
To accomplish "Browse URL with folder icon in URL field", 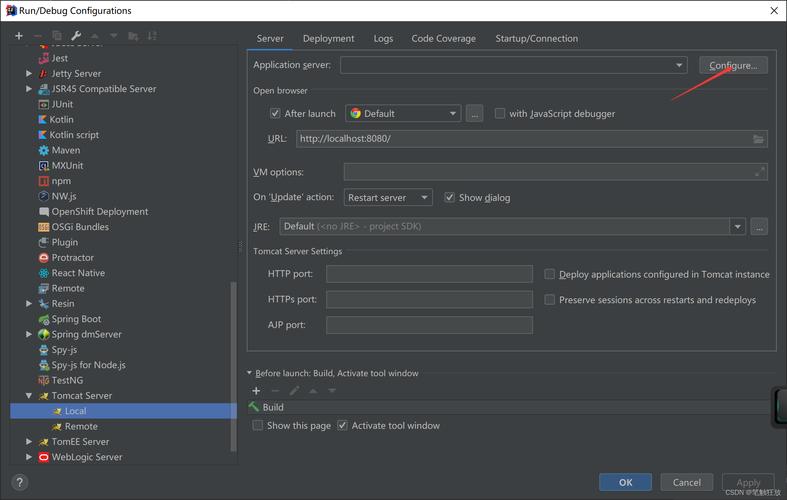I will [x=758, y=139].
